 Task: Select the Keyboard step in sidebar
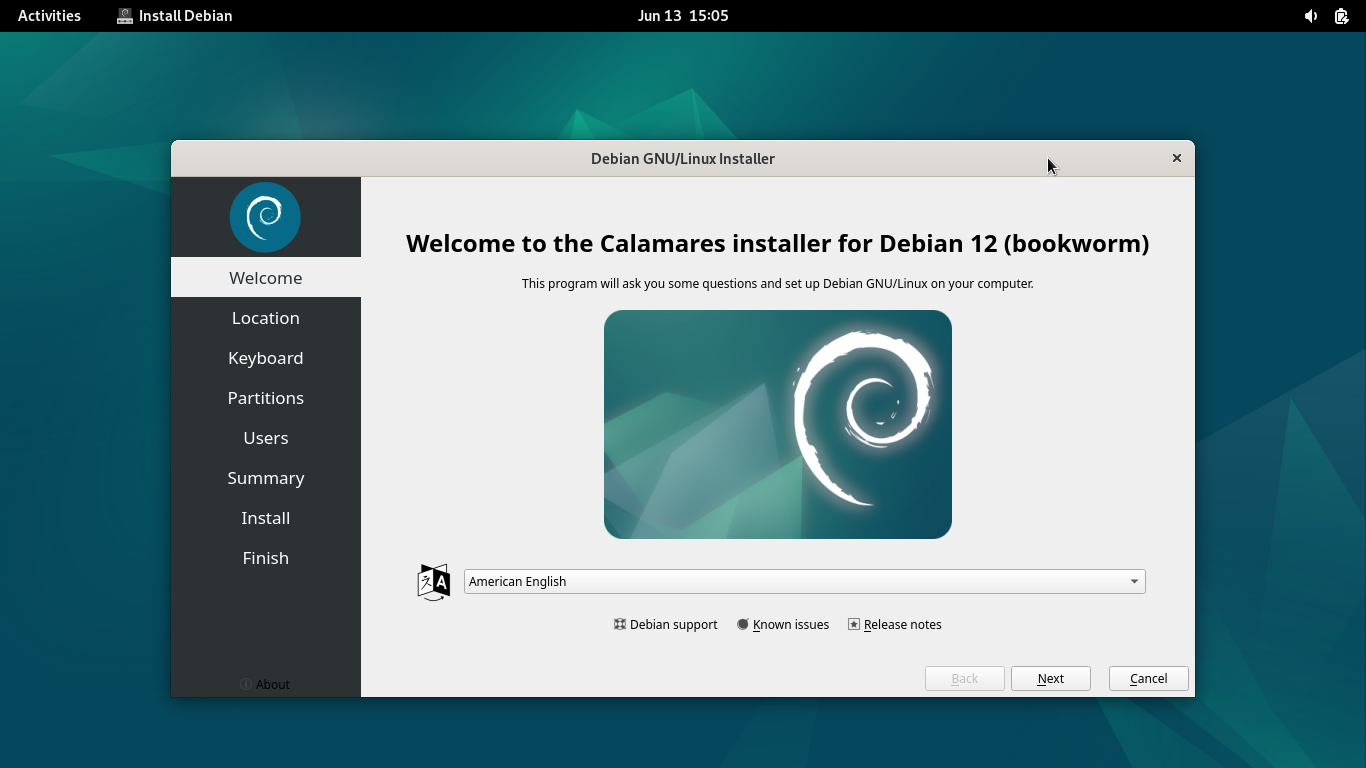[265, 357]
